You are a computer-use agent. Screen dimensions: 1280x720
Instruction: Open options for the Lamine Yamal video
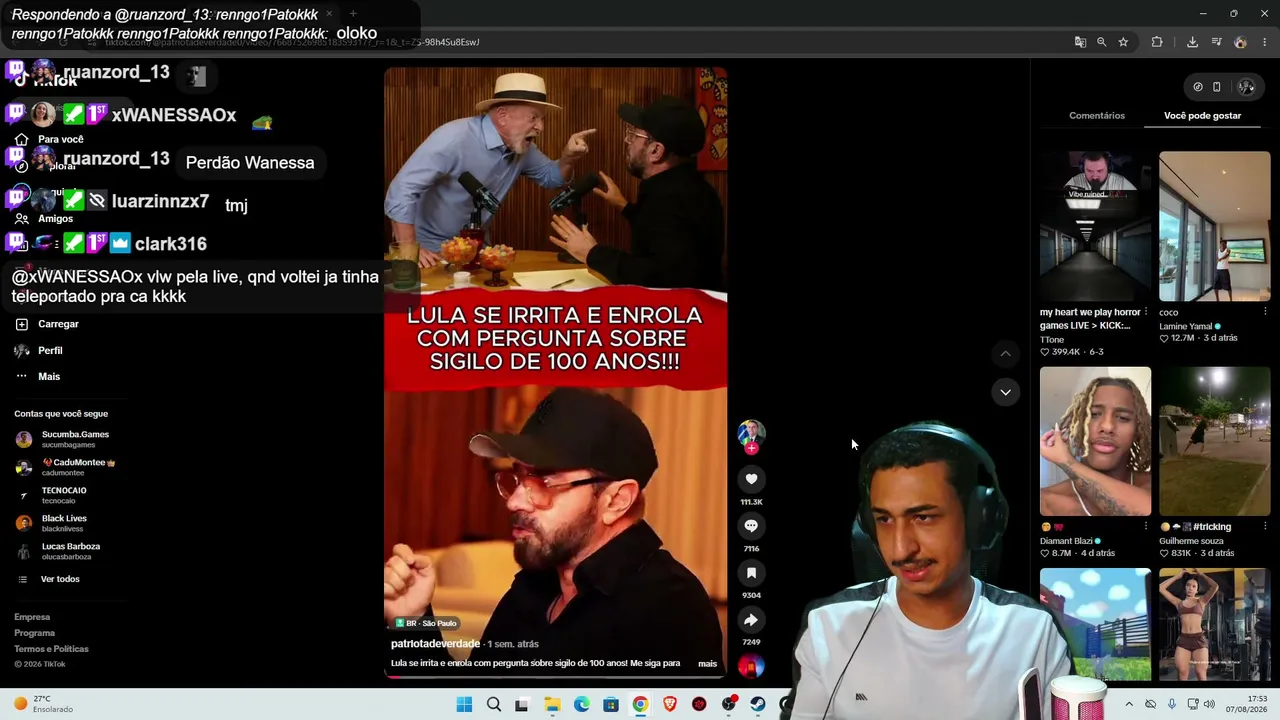pos(1265,312)
